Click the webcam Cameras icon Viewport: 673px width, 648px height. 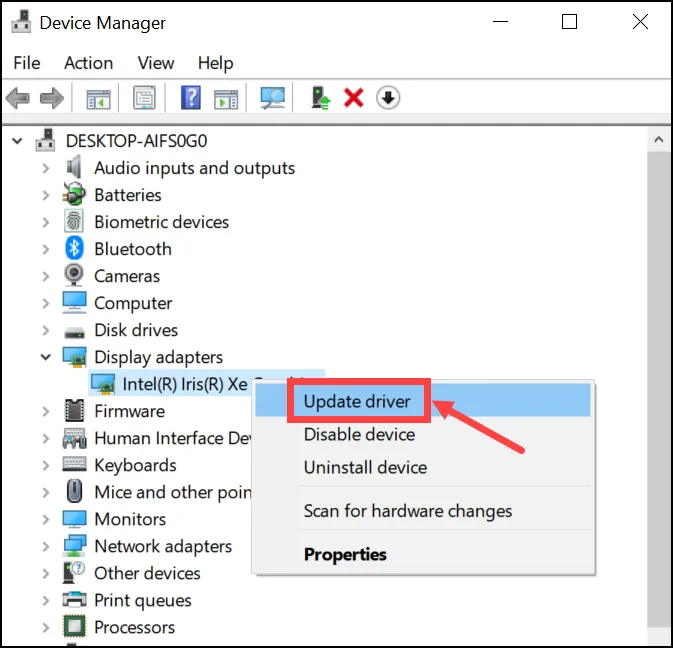[74, 275]
